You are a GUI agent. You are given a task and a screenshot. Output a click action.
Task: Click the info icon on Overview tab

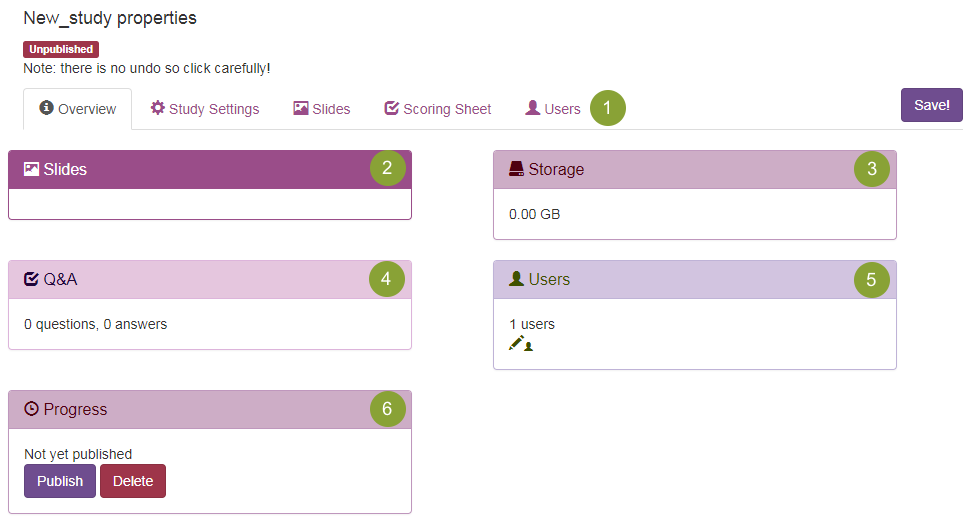[46, 108]
